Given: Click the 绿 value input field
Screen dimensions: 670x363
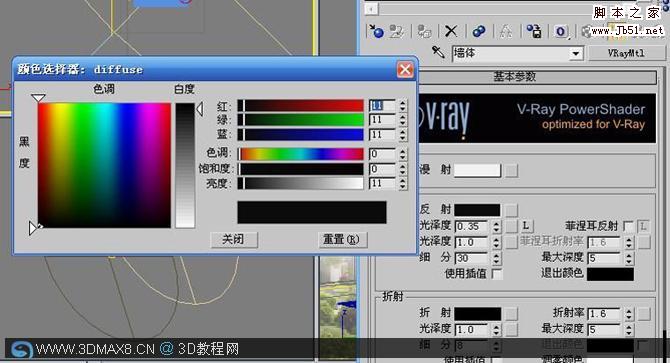Looking at the screenshot, I should pos(383,120).
